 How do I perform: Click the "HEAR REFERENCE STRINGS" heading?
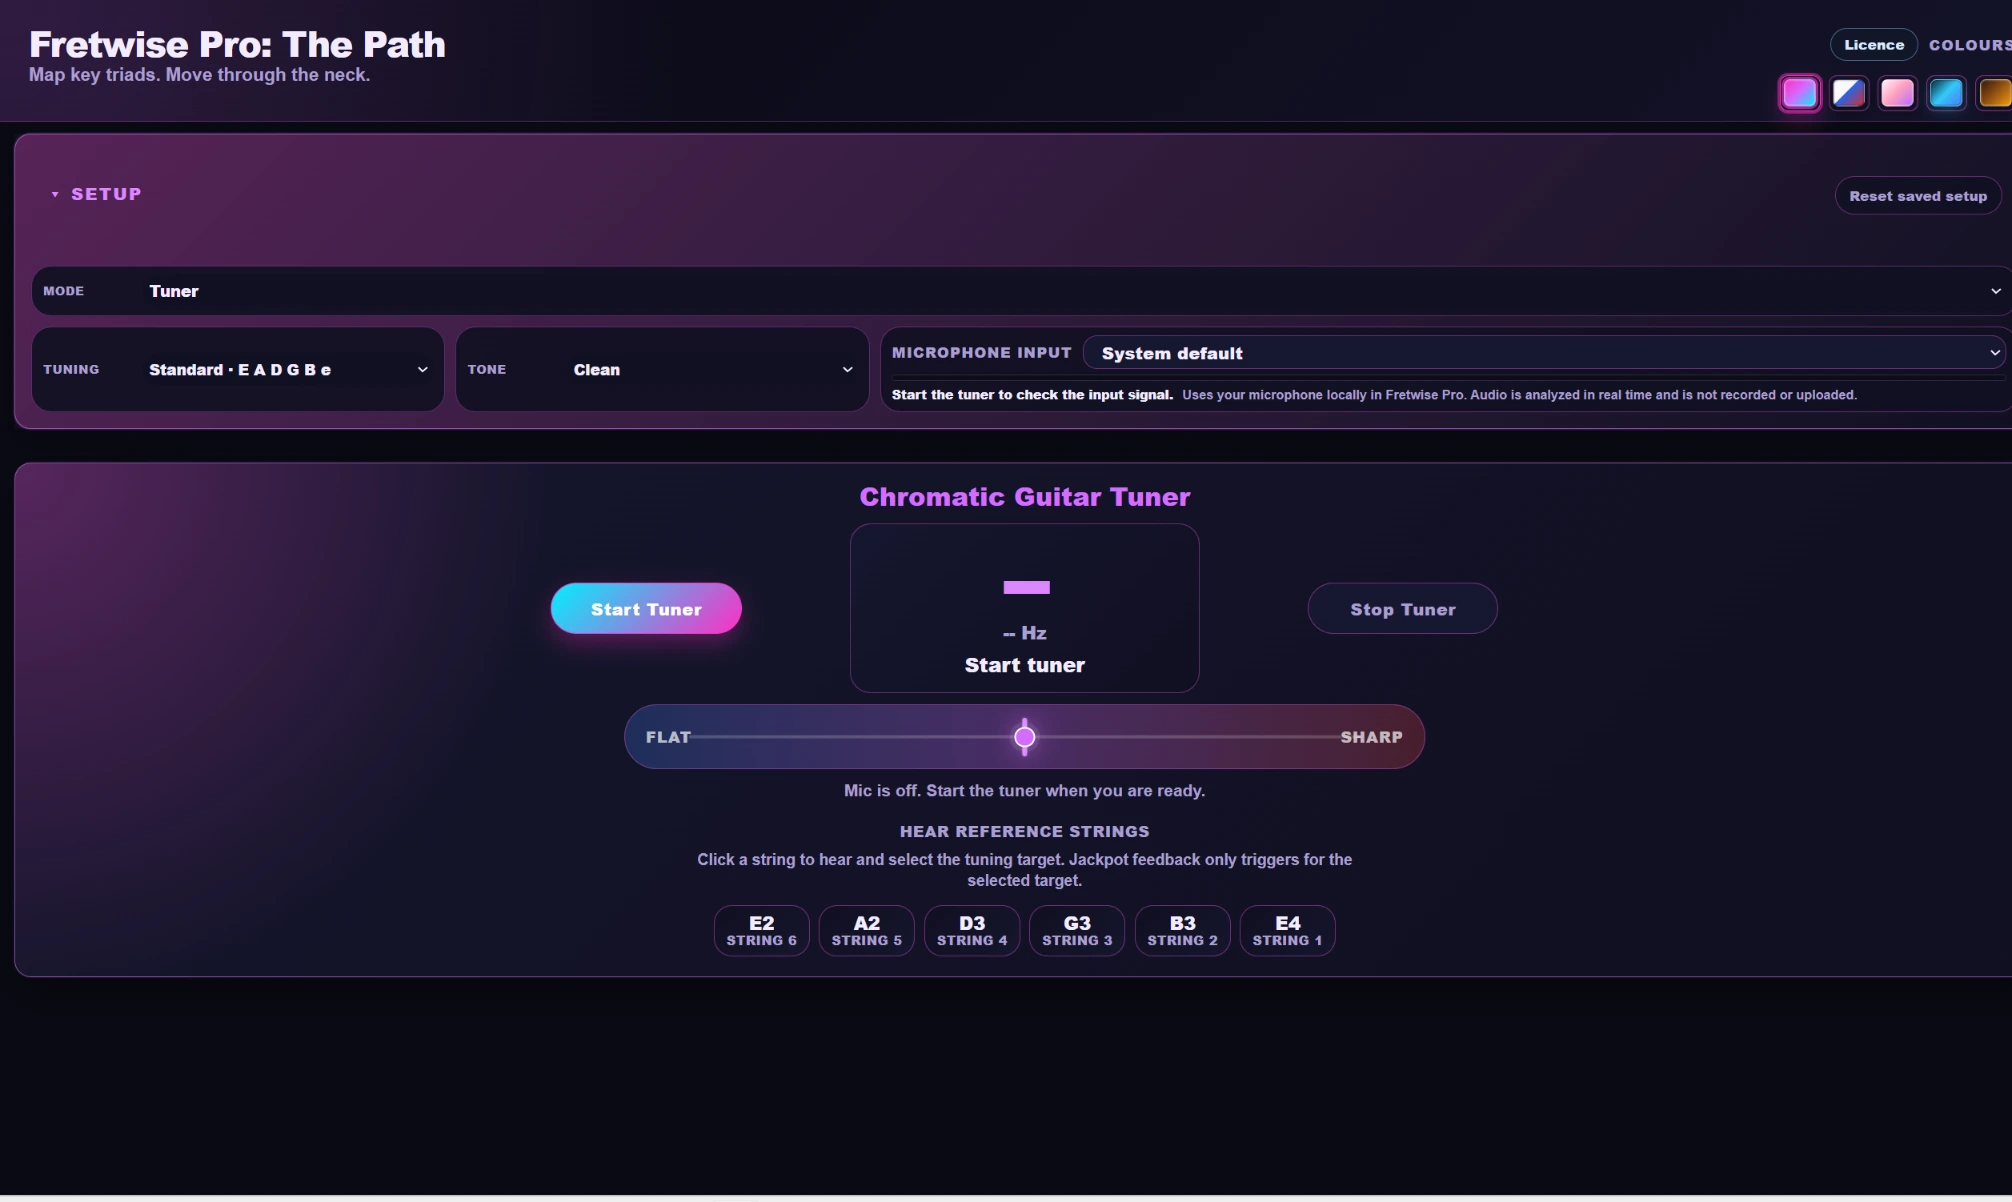pyautogui.click(x=1025, y=831)
